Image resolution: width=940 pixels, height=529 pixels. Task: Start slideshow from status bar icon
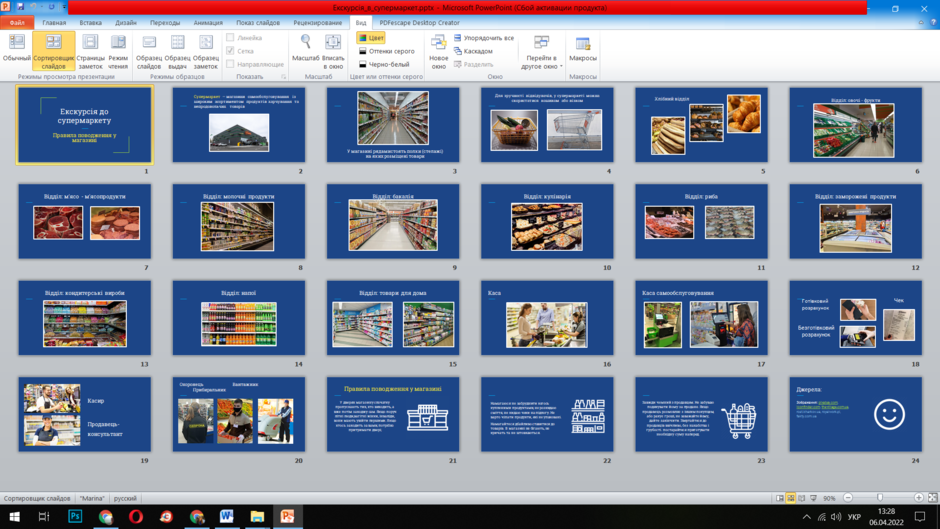pos(814,498)
